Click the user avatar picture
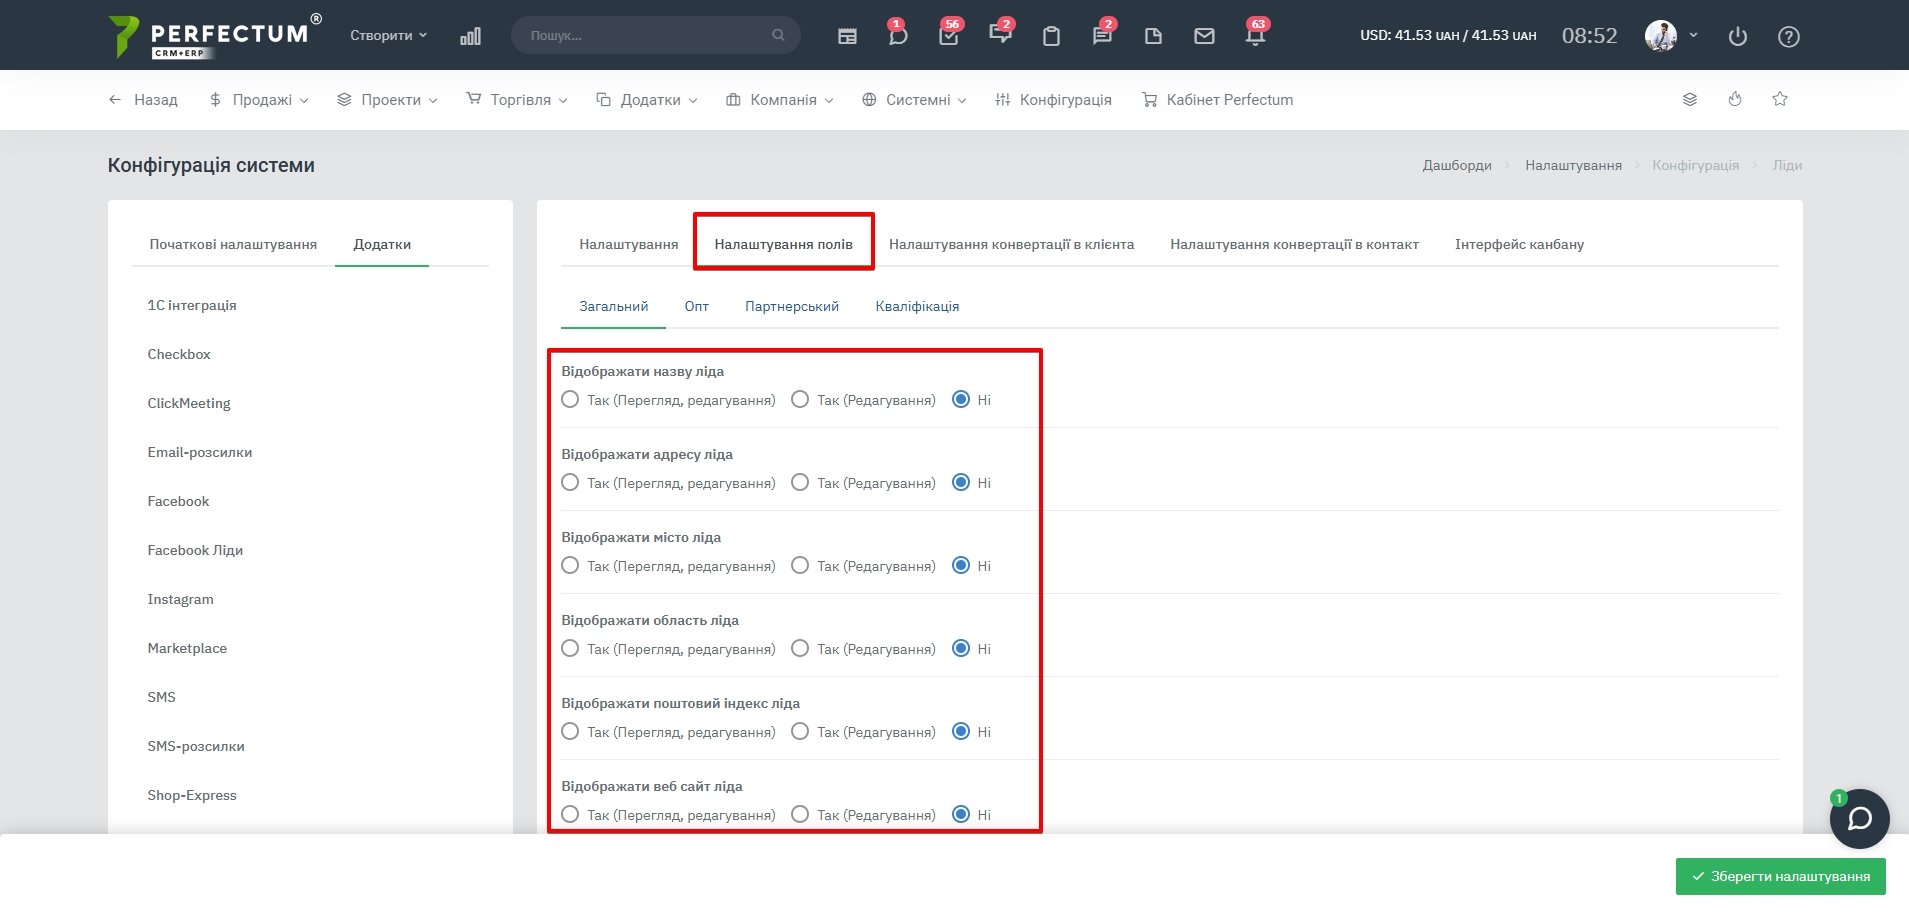Image resolution: width=1909 pixels, height=916 pixels. pos(1661,35)
